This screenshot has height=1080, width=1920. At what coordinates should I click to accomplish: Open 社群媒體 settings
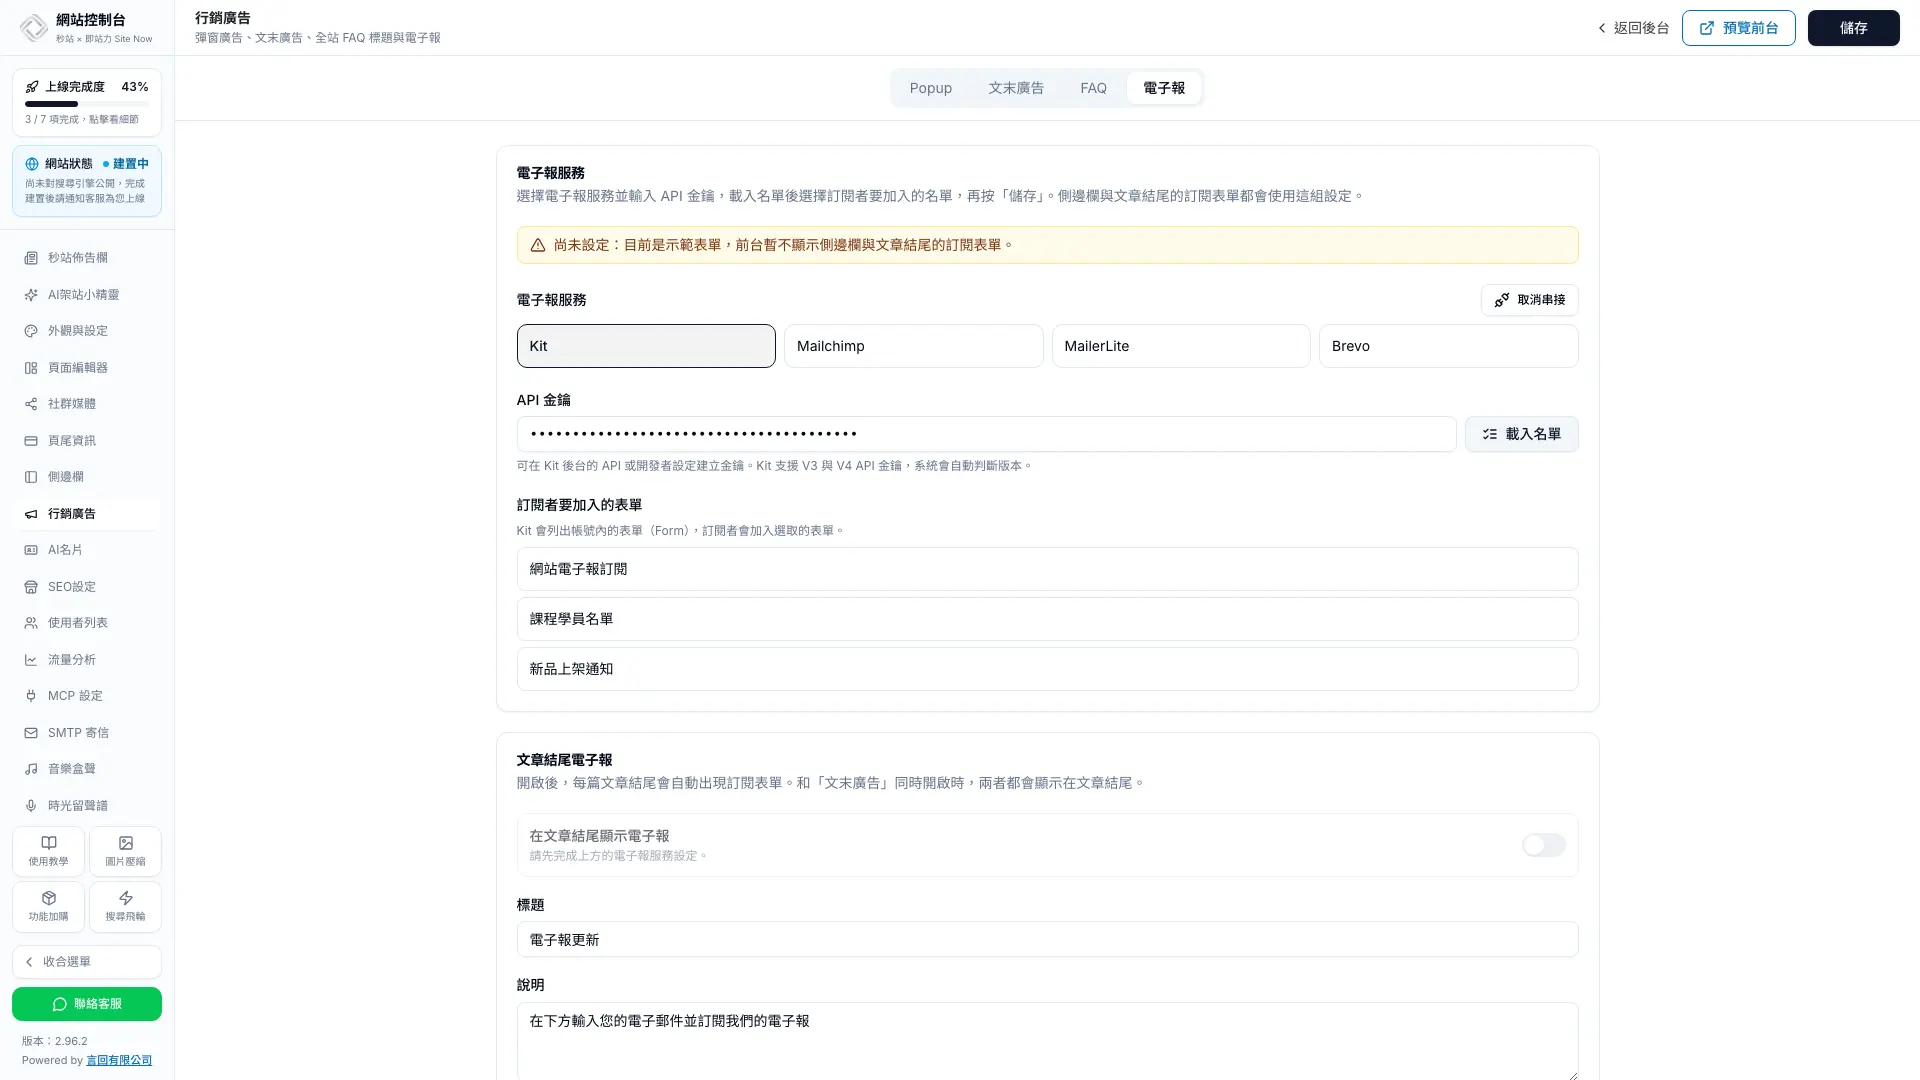(87, 404)
